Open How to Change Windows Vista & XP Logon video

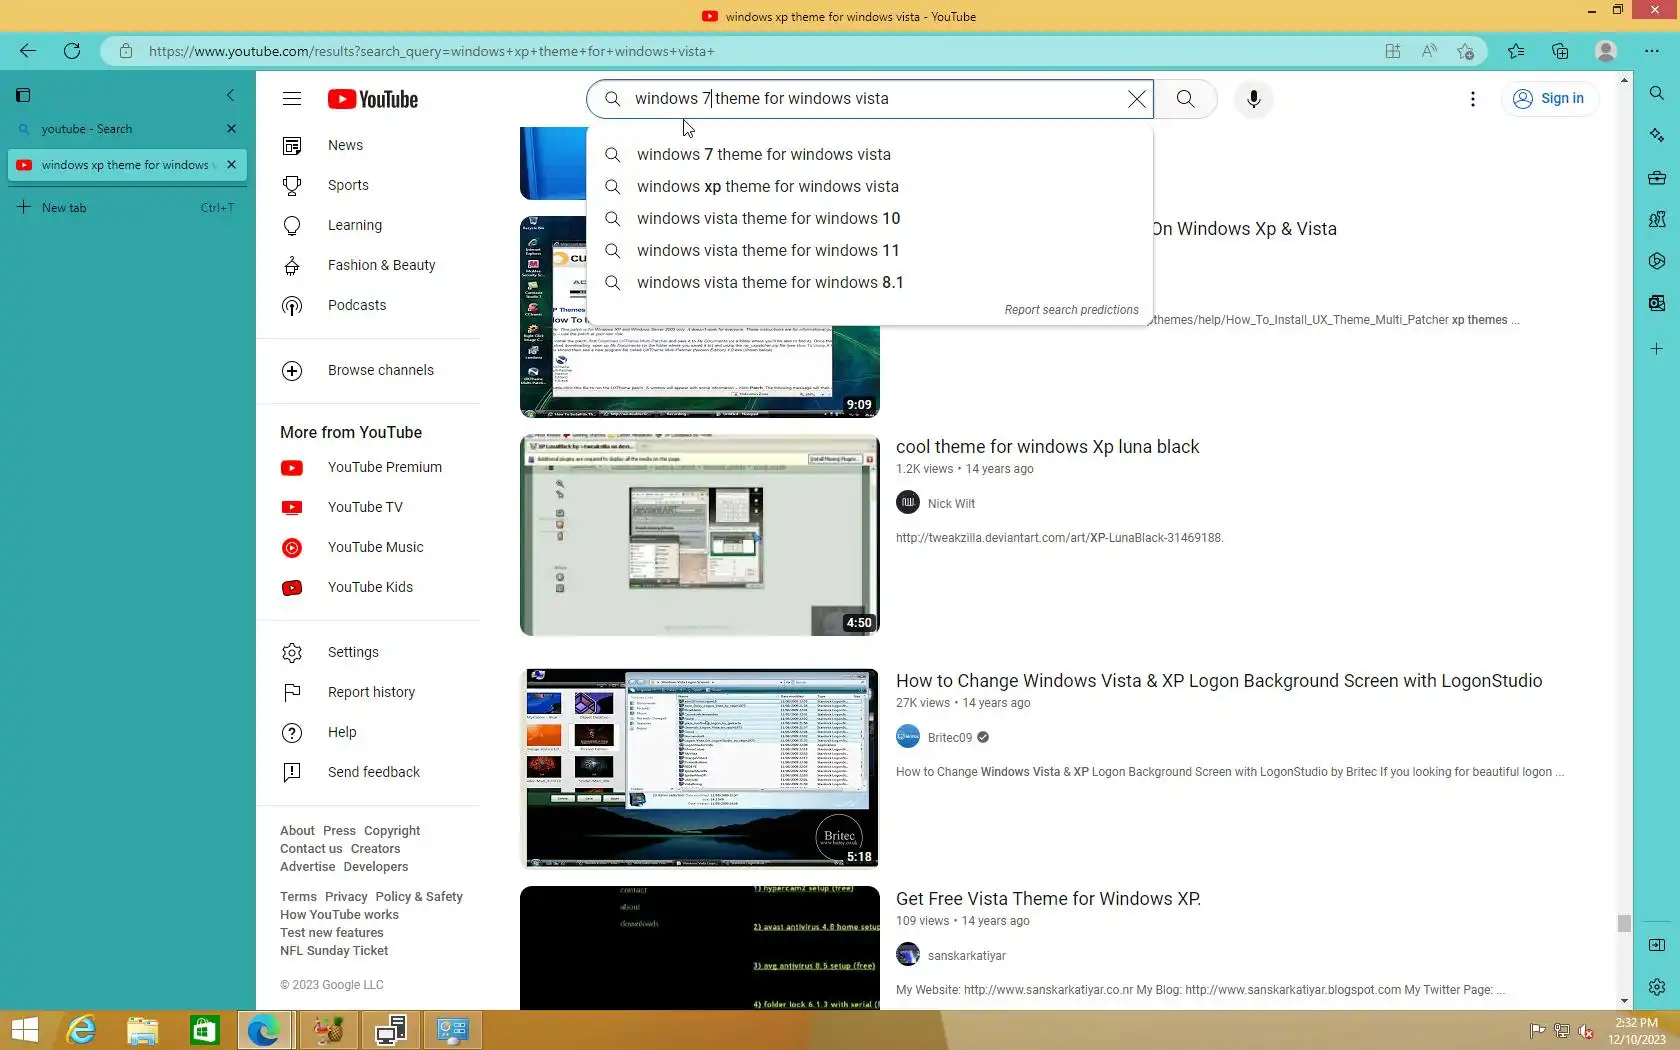coord(1219,681)
